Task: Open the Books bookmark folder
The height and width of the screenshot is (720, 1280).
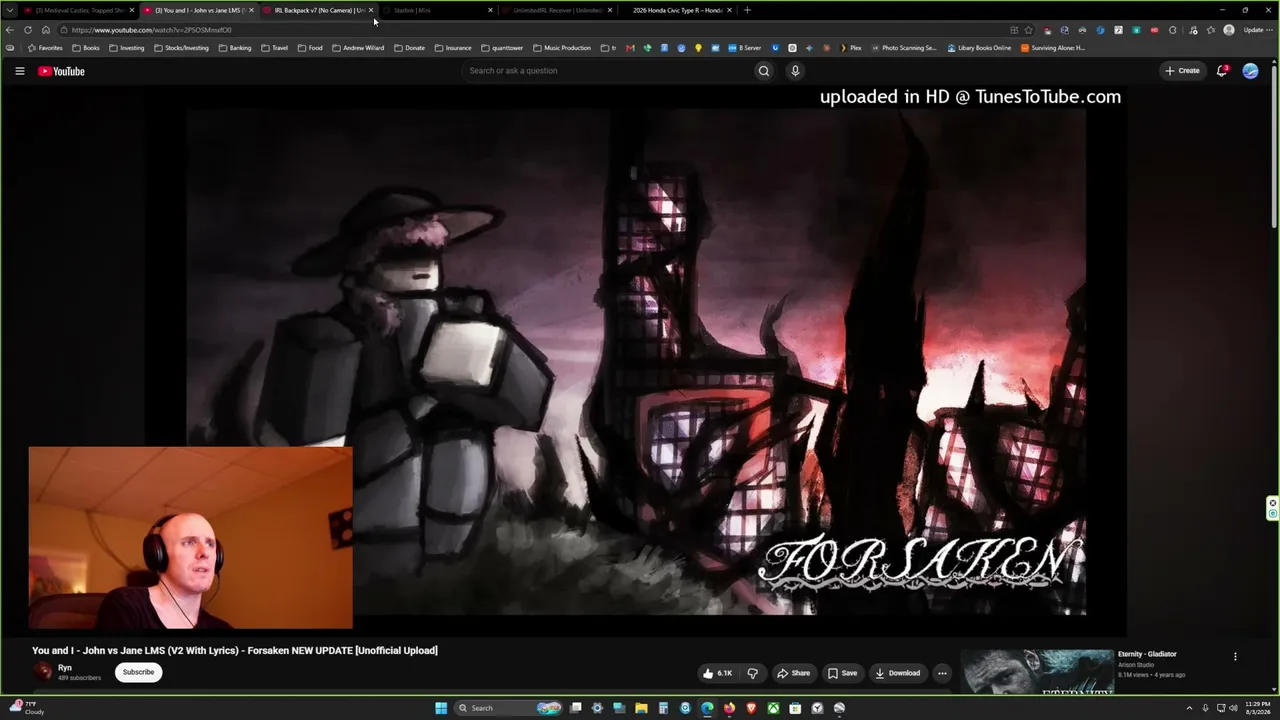Action: point(85,48)
